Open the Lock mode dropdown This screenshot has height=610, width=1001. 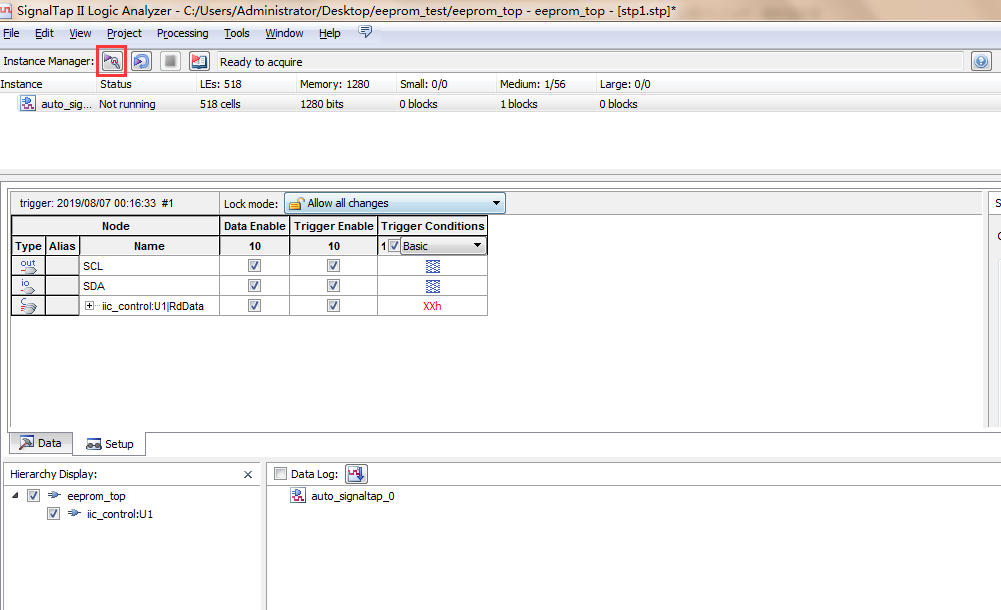395,203
